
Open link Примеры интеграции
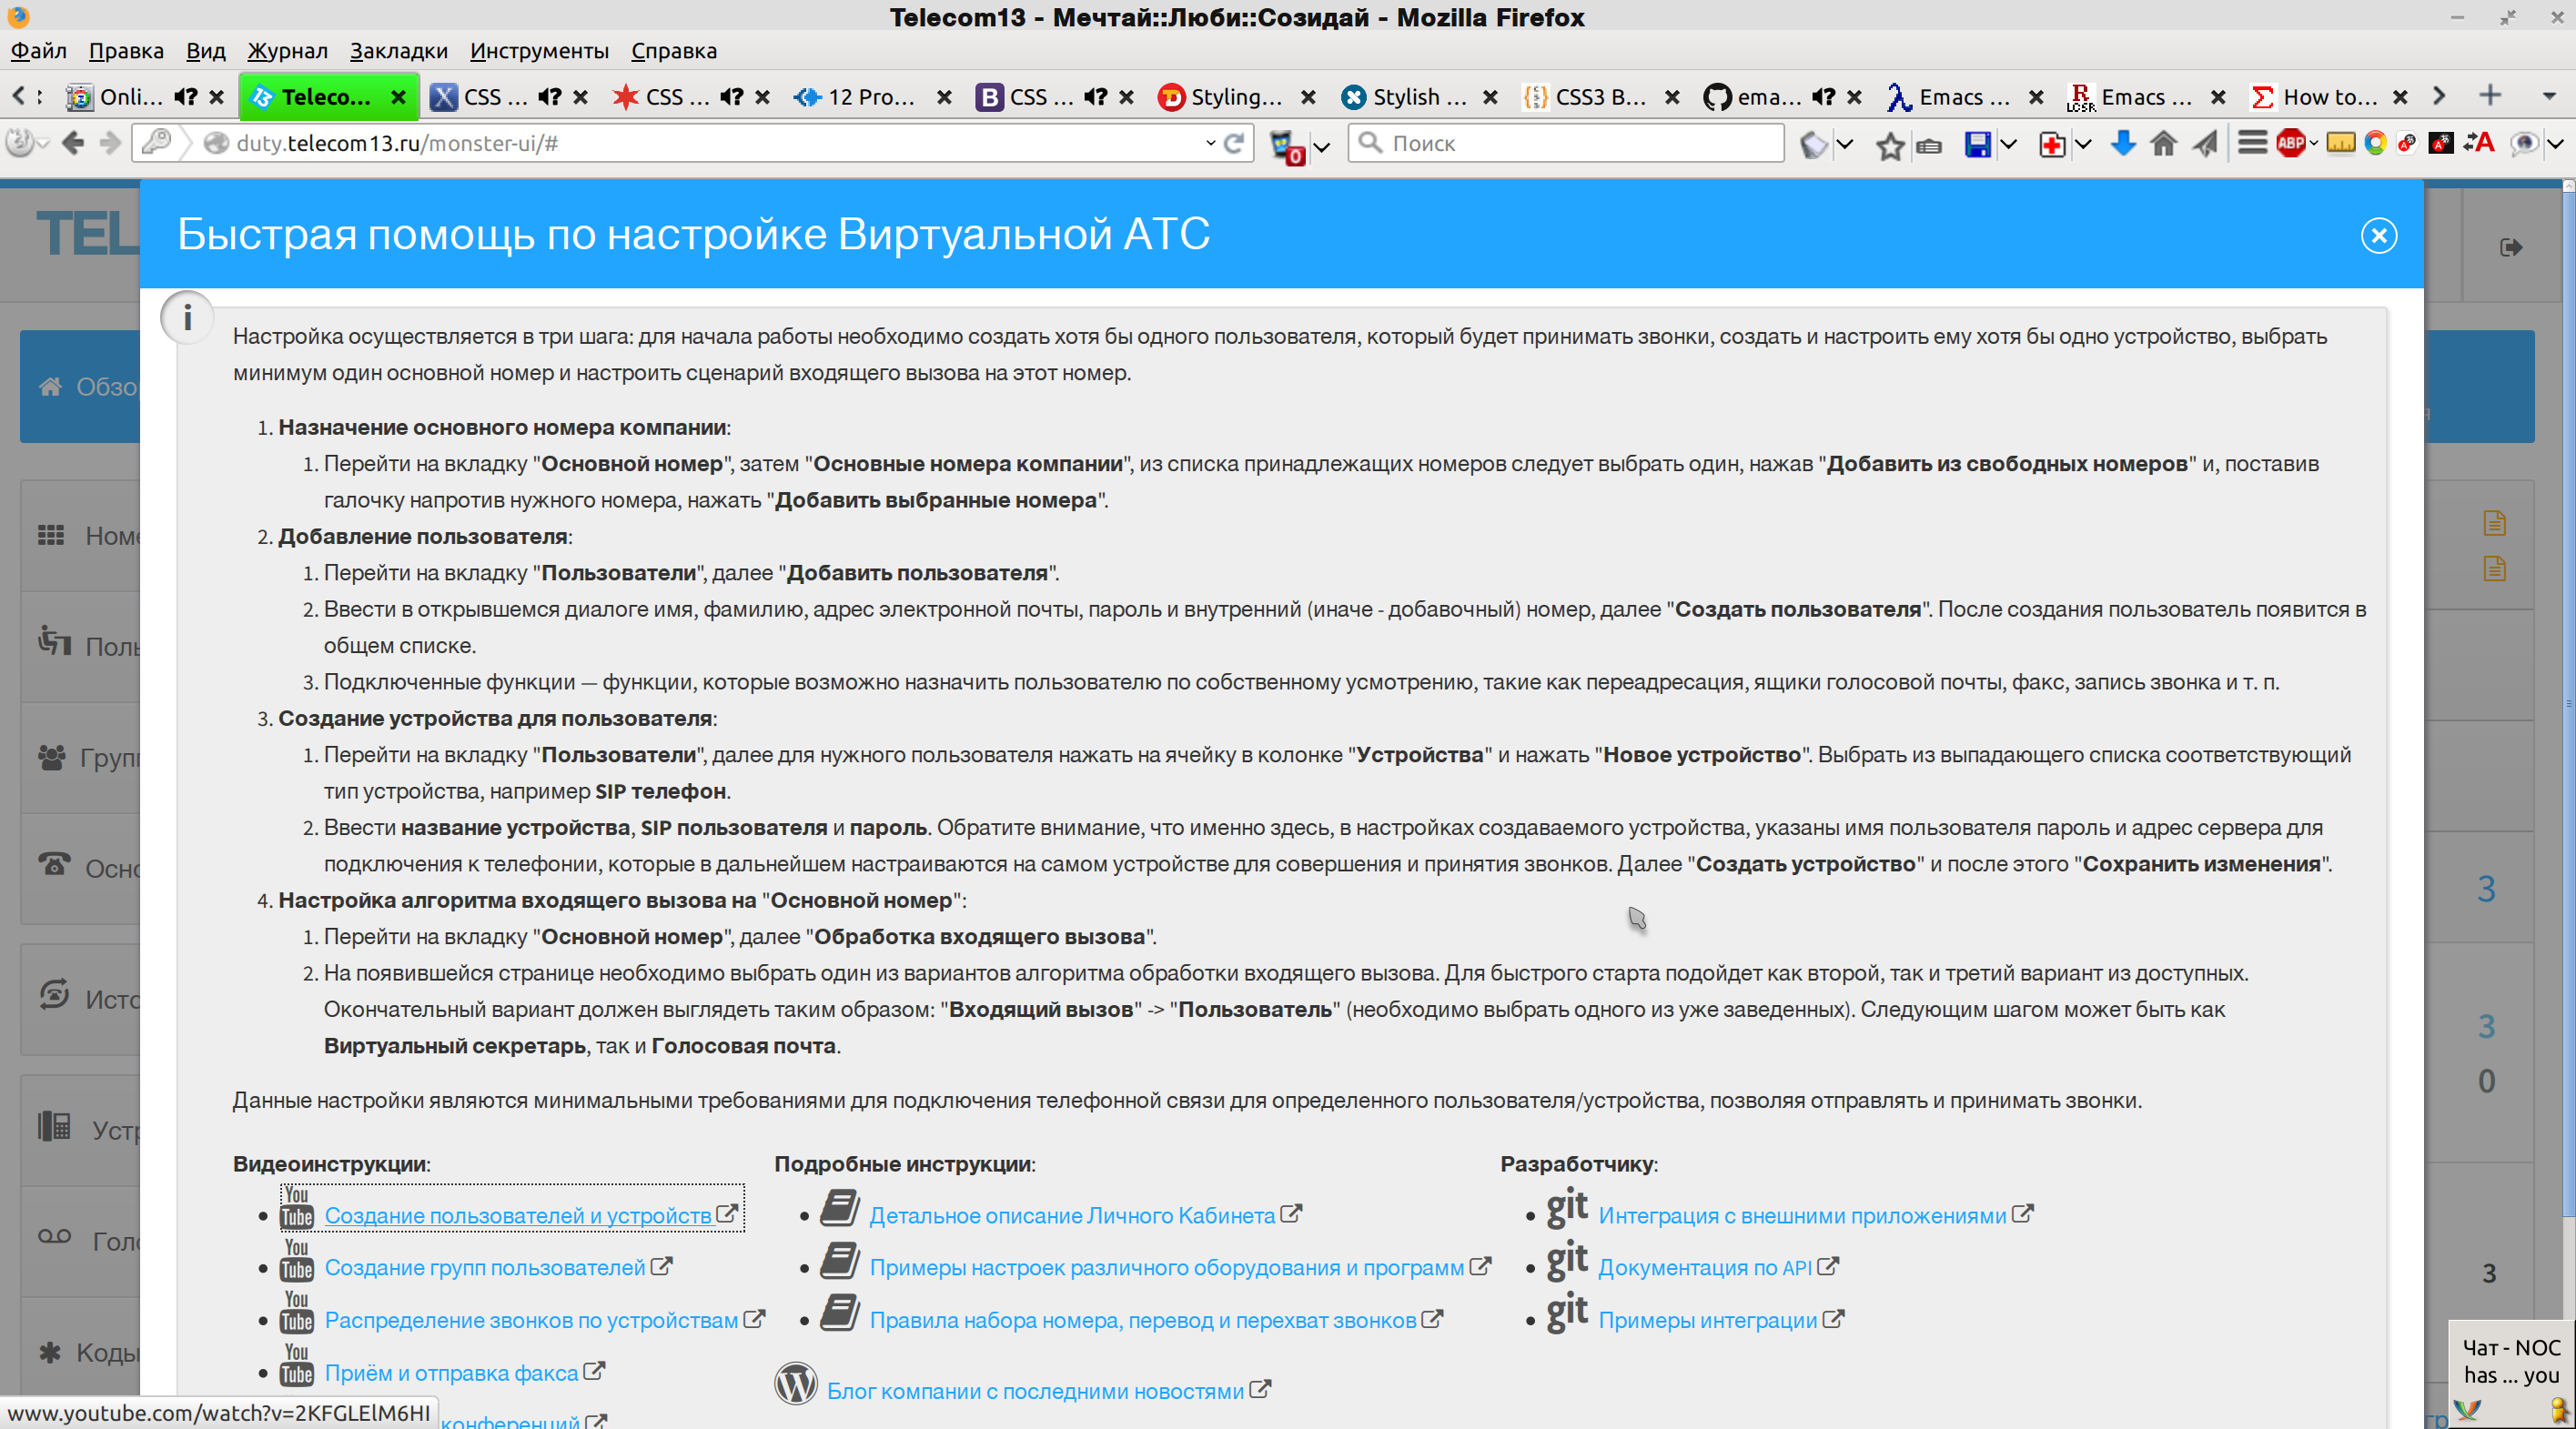tap(1707, 1321)
